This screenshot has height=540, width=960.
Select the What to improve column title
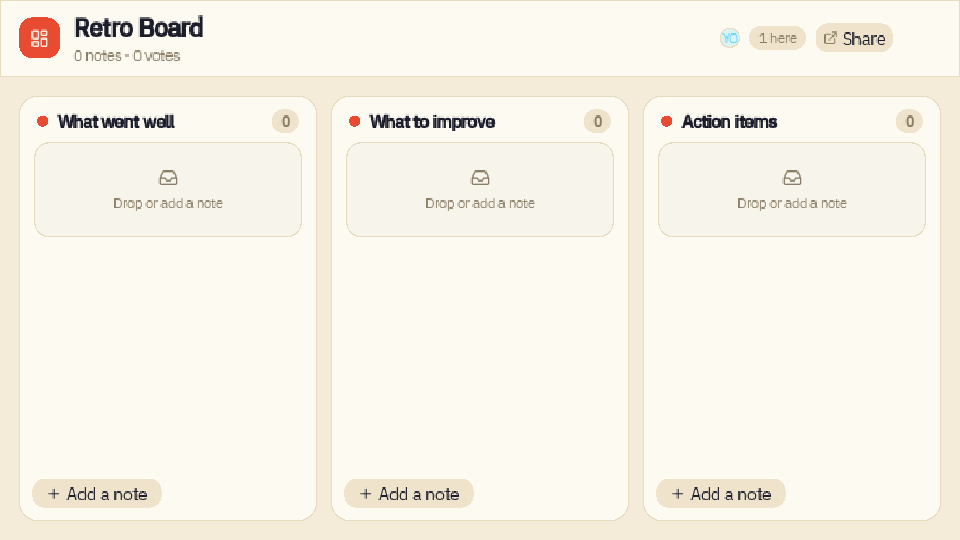(432, 122)
